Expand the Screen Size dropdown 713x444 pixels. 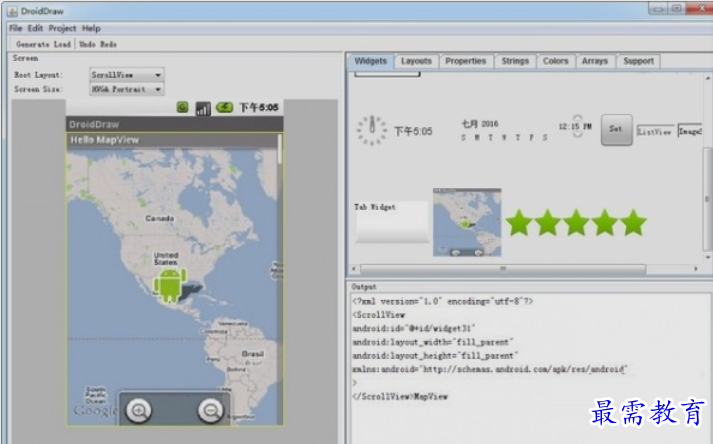coord(127,89)
